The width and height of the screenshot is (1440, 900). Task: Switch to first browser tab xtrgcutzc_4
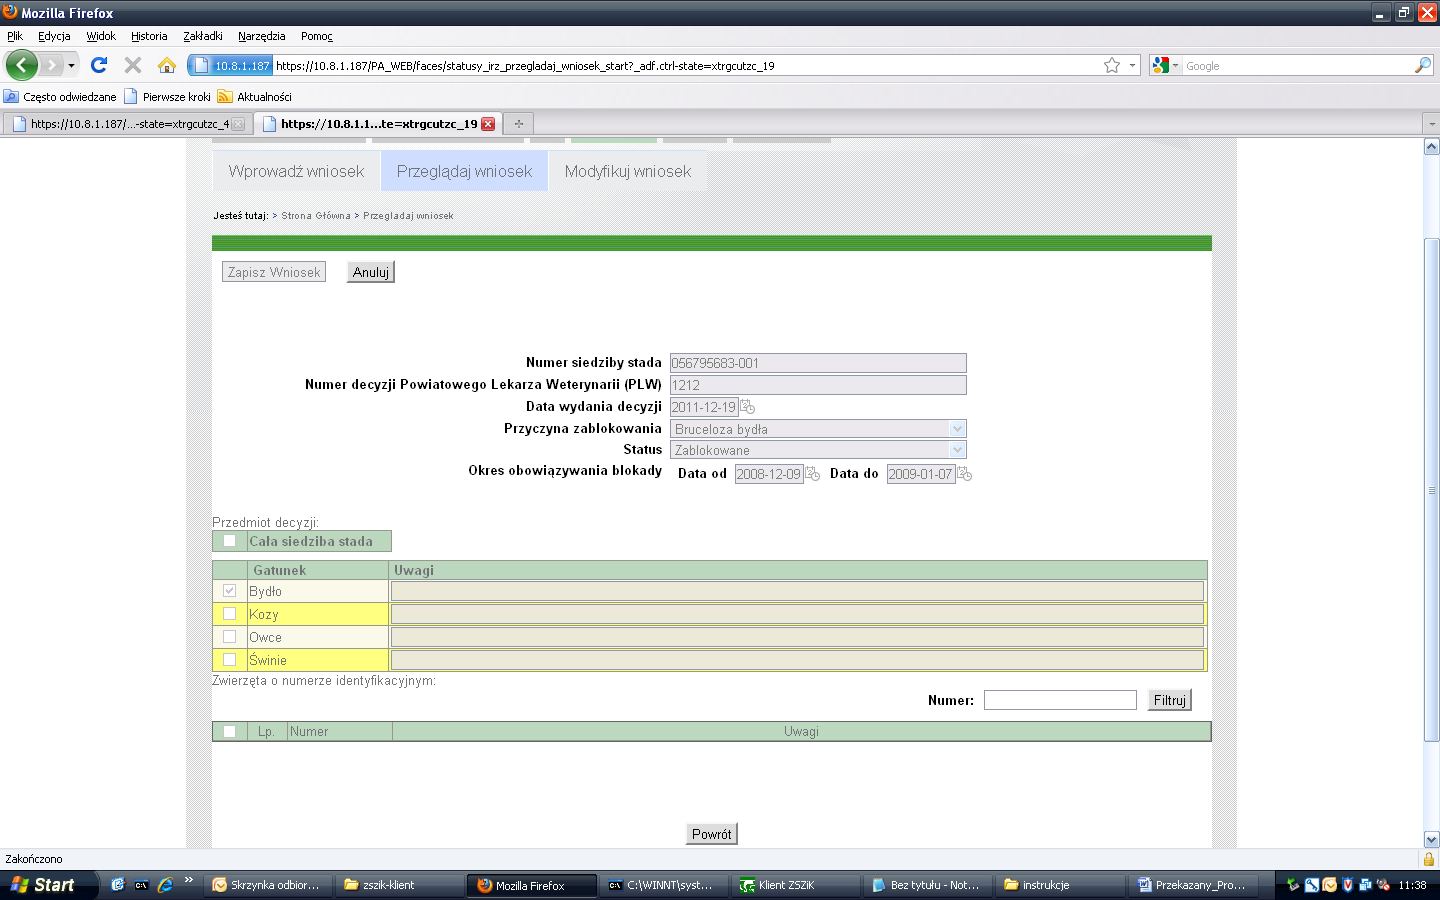pos(129,124)
